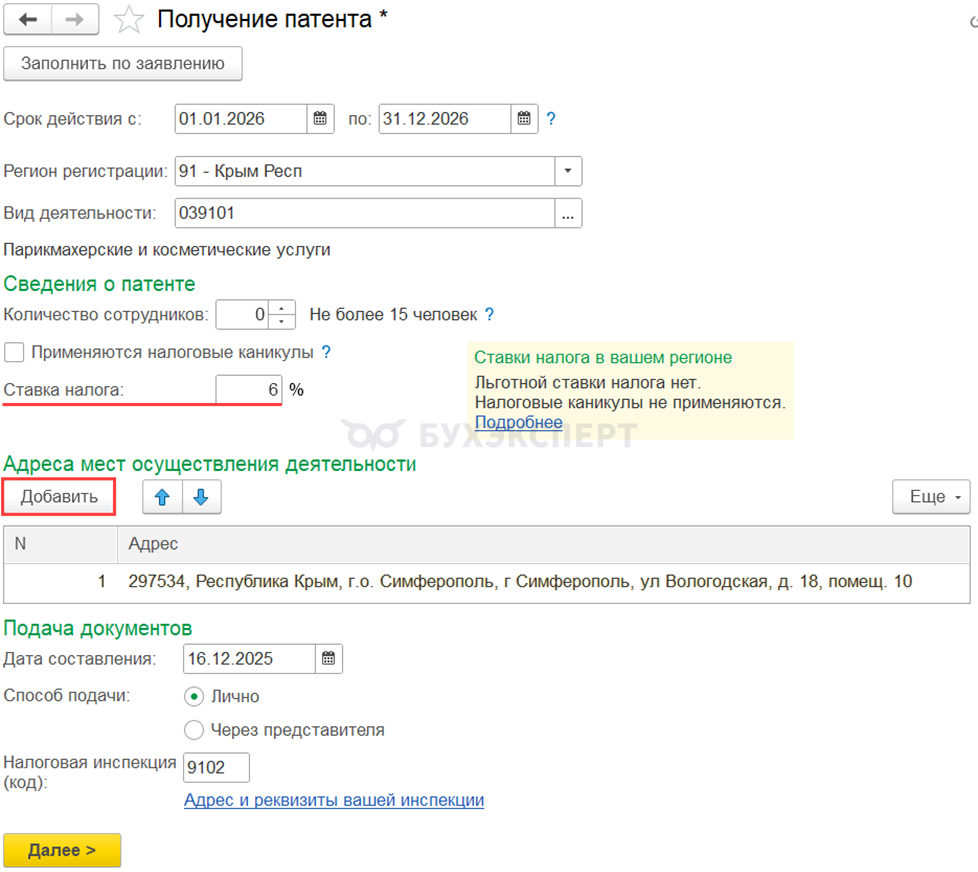Select the "Лично" submission method
978x872 pixels.
pyautogui.click(x=194, y=696)
